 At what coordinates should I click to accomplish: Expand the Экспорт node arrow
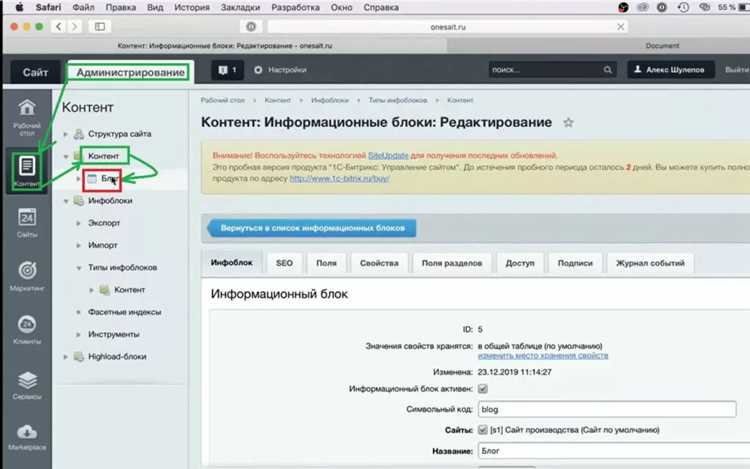click(x=78, y=223)
